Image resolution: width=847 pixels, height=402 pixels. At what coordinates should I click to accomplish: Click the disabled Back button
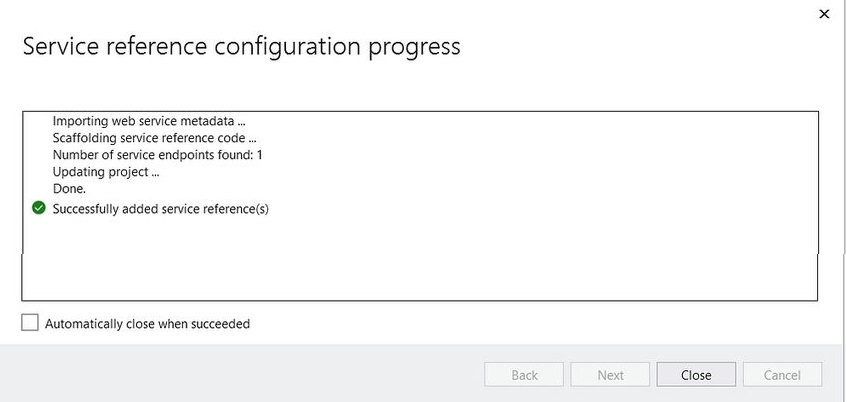click(x=524, y=374)
